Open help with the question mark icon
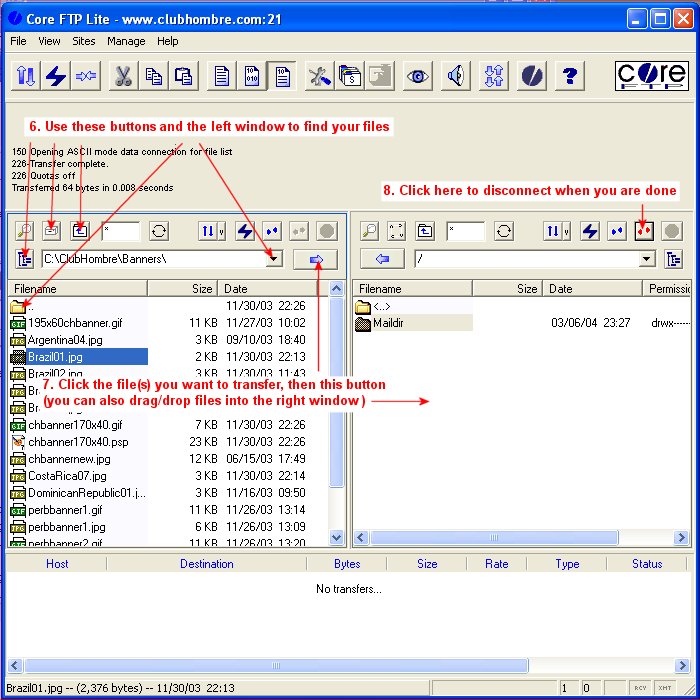 point(570,76)
